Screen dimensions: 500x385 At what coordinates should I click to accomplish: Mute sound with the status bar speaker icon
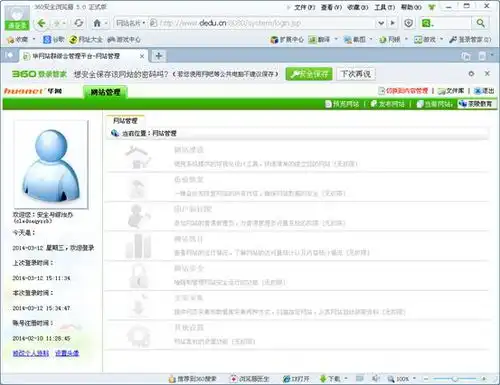[376, 378]
